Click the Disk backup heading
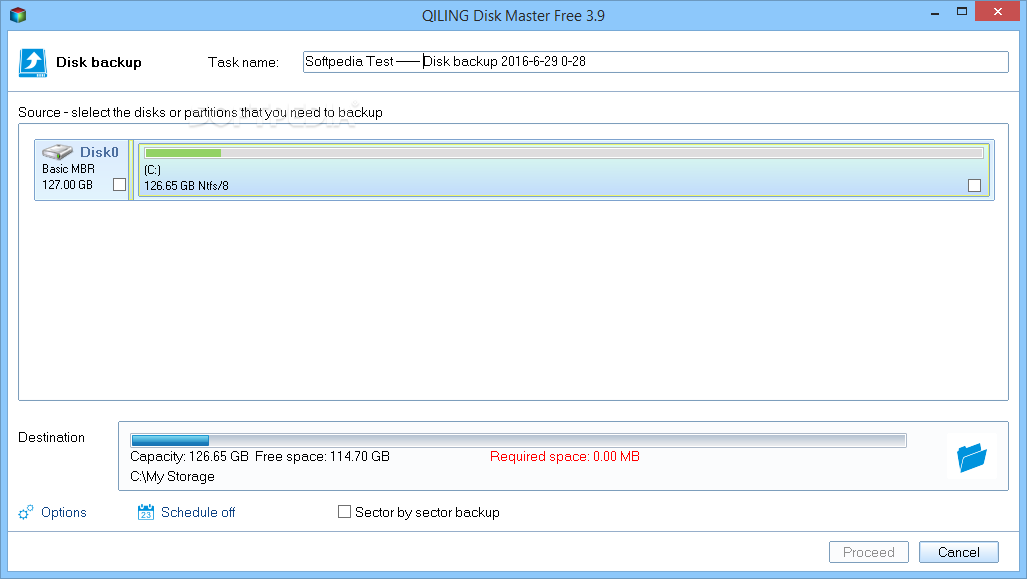1027x579 pixels. coord(99,62)
